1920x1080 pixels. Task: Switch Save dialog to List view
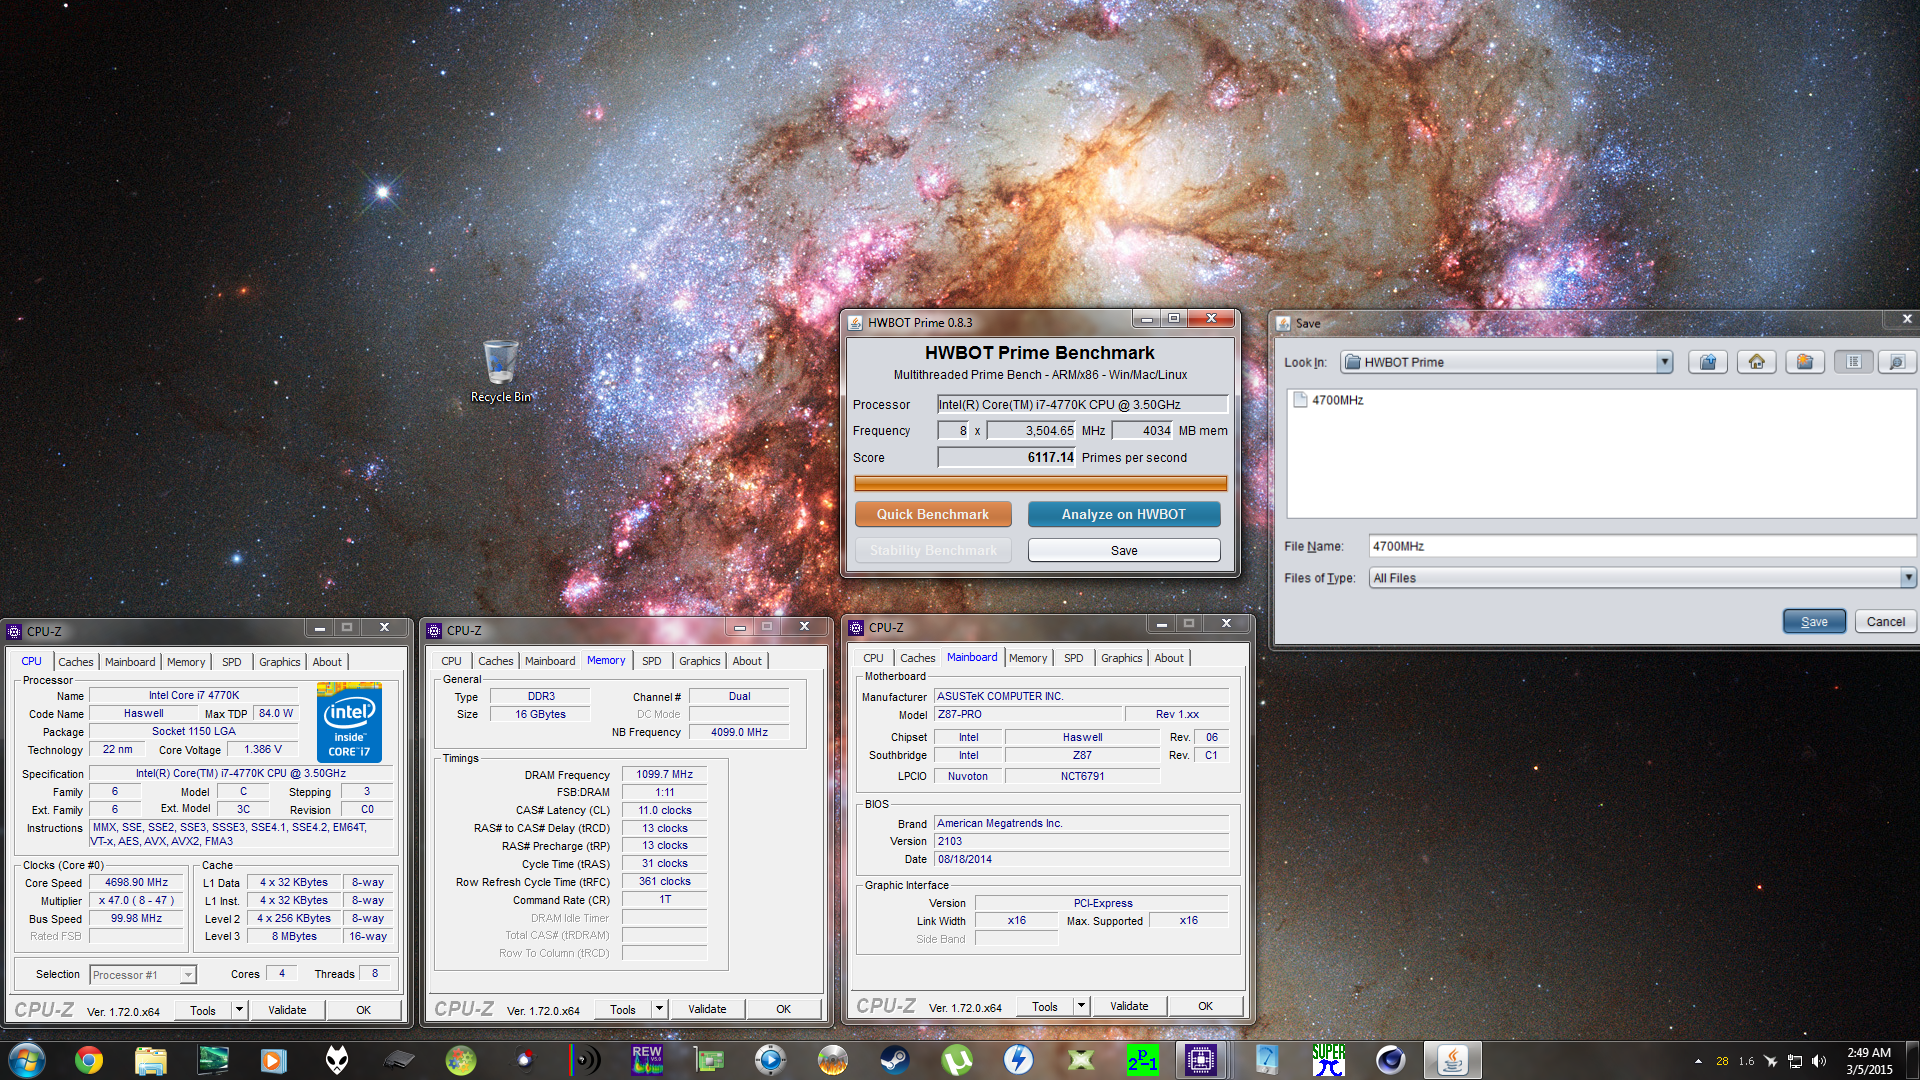point(1853,362)
